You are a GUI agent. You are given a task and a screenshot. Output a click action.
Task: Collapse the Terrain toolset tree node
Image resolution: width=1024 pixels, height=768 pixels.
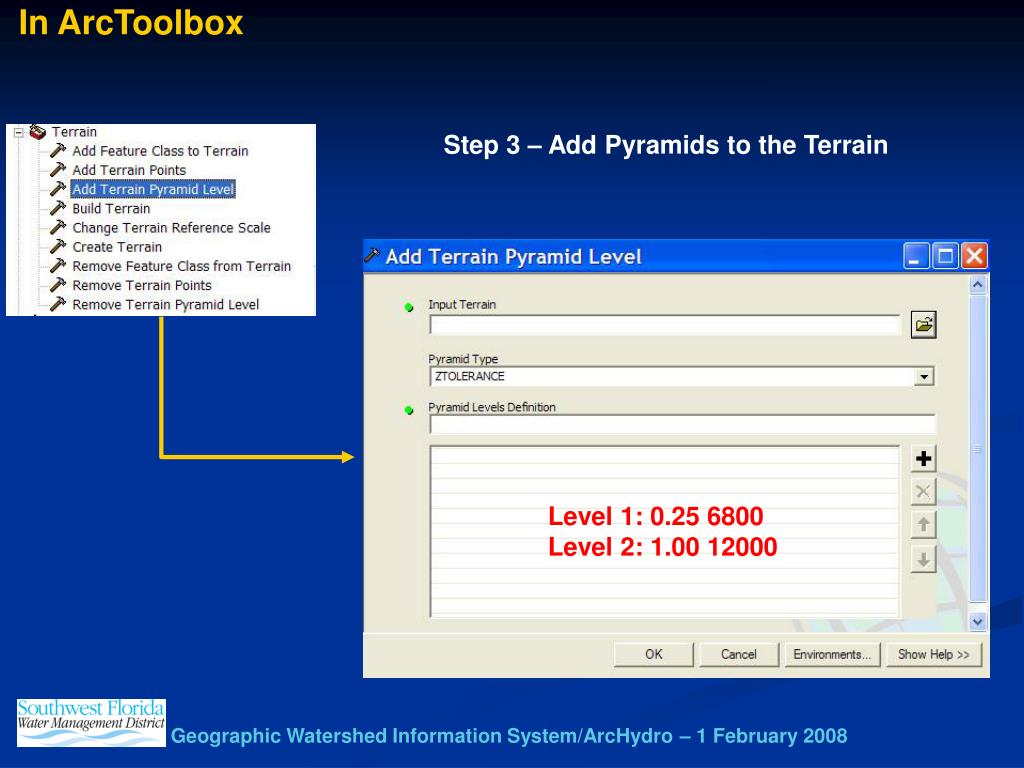19,133
